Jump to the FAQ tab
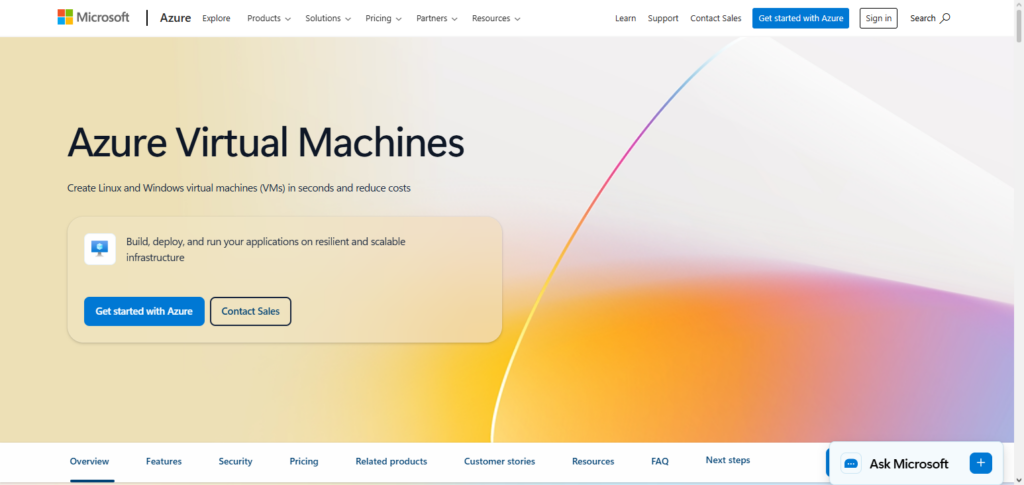1024x485 pixels. pyautogui.click(x=660, y=462)
